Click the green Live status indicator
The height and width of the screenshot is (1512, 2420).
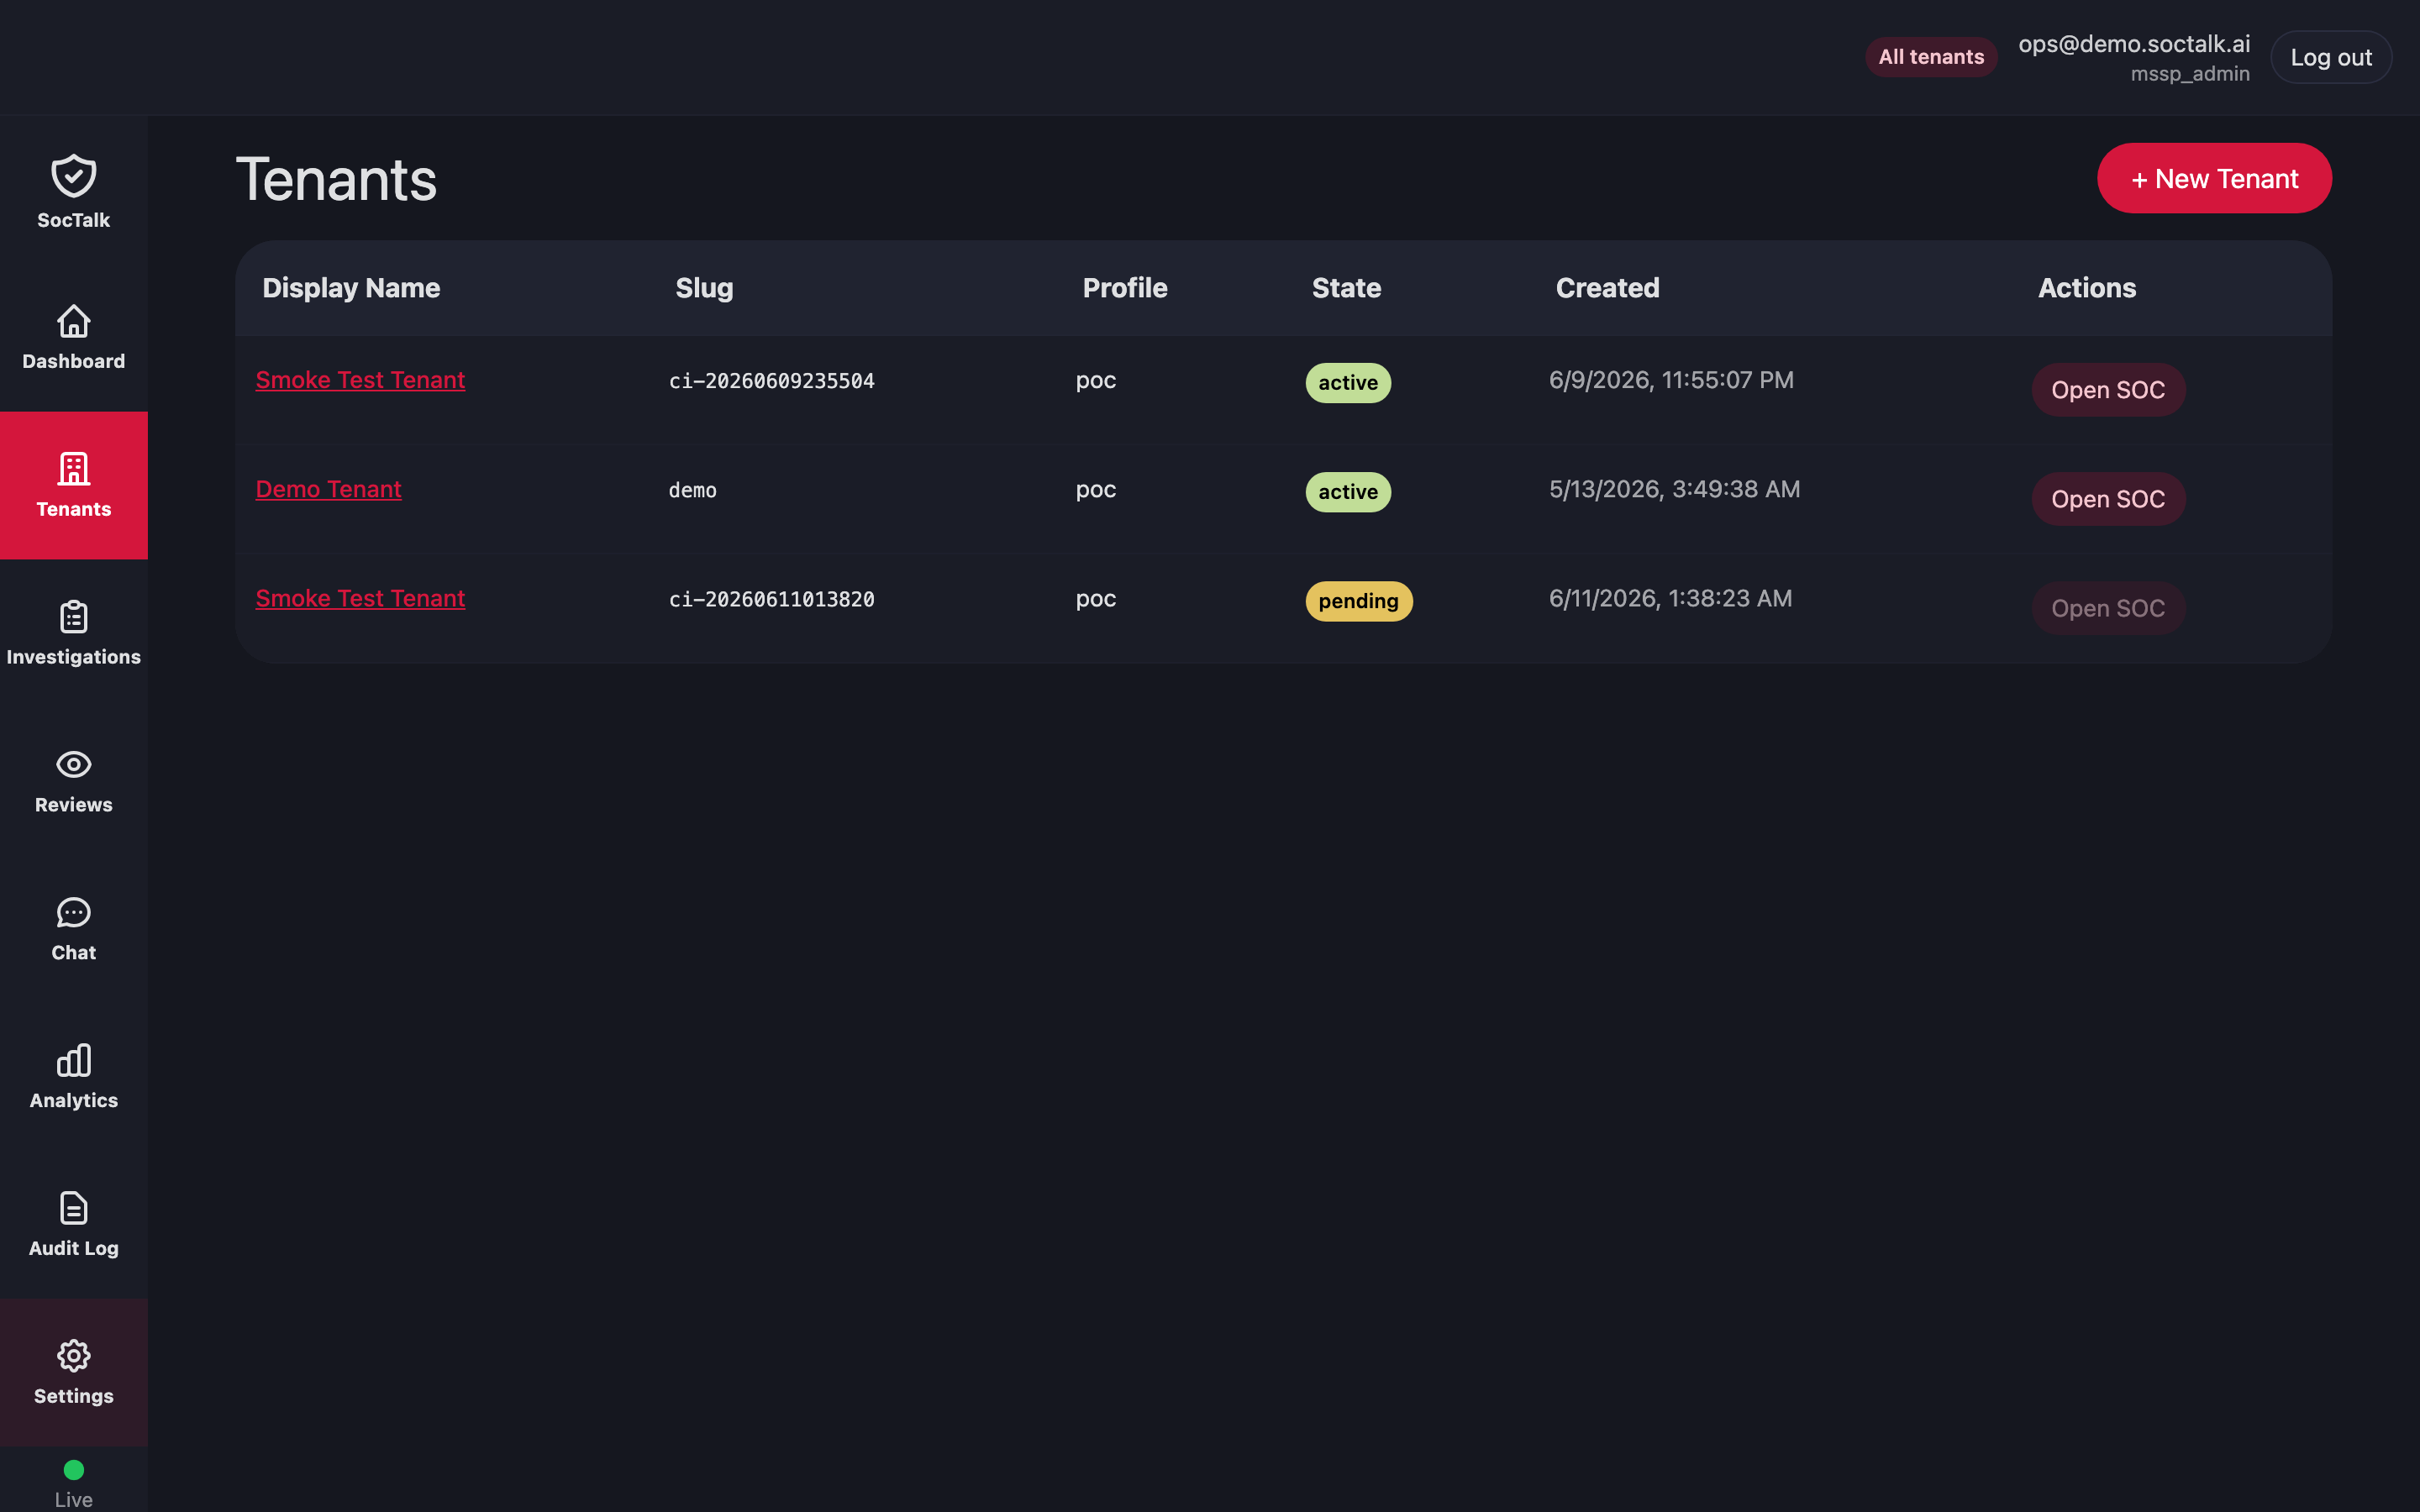pyautogui.click(x=74, y=1470)
